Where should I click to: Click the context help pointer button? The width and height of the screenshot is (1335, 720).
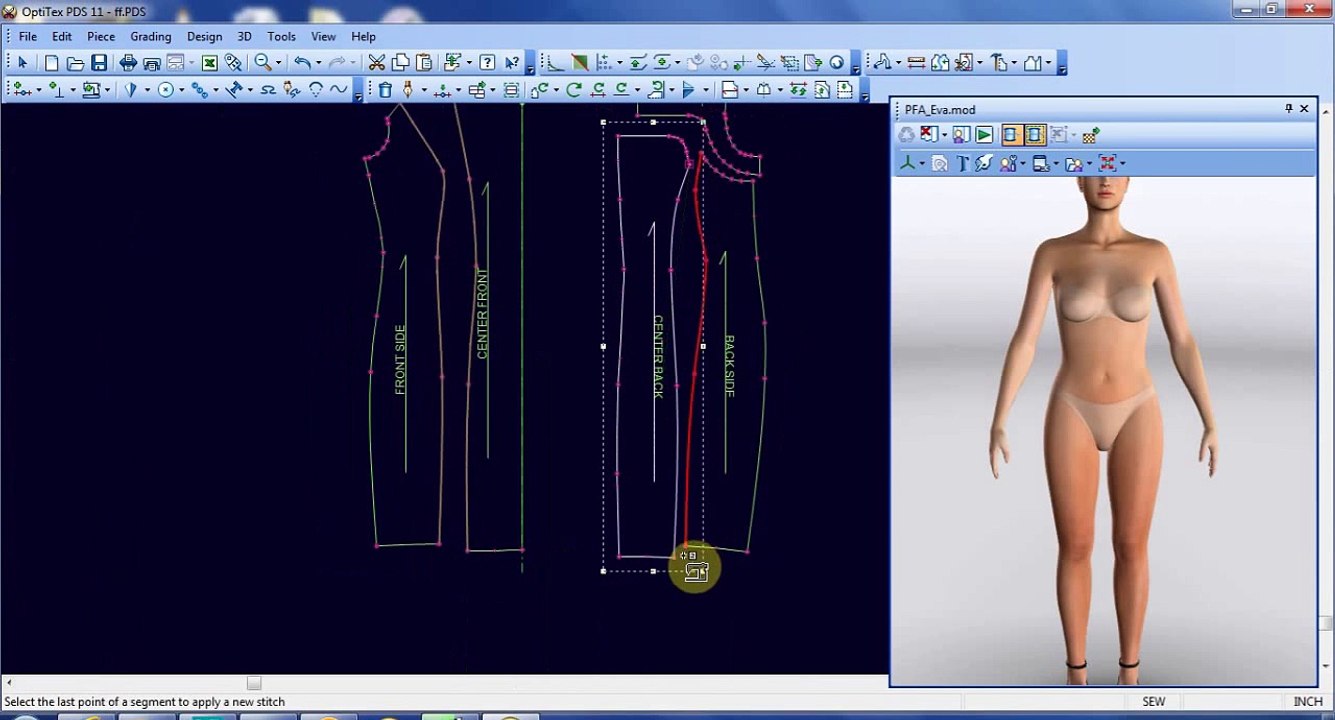point(512,63)
